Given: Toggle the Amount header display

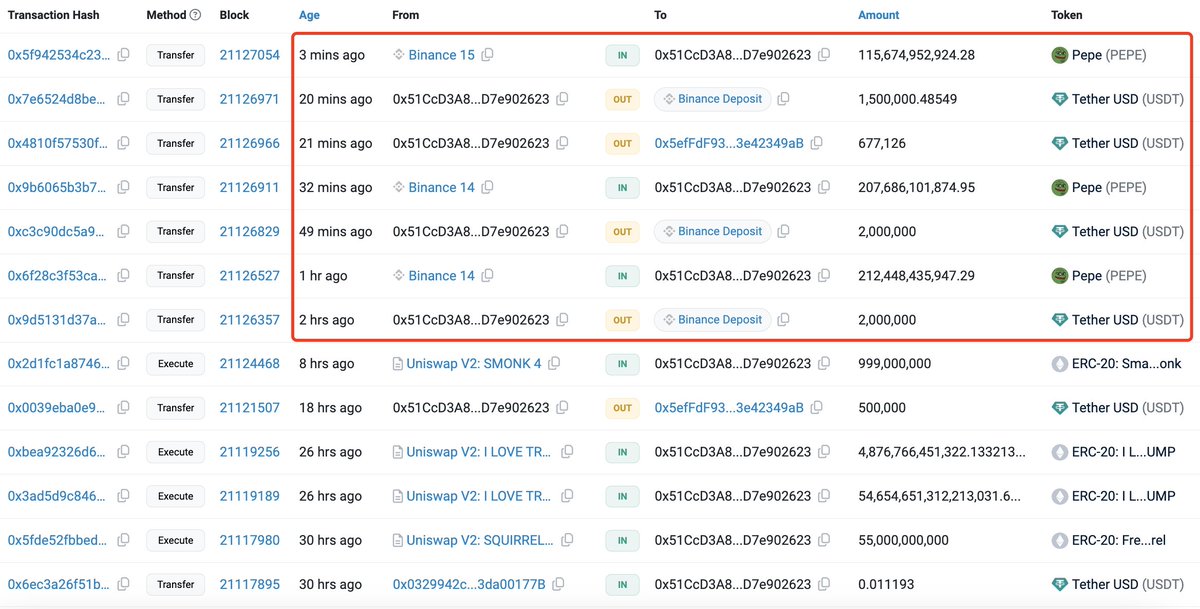Looking at the screenshot, I should coord(878,14).
